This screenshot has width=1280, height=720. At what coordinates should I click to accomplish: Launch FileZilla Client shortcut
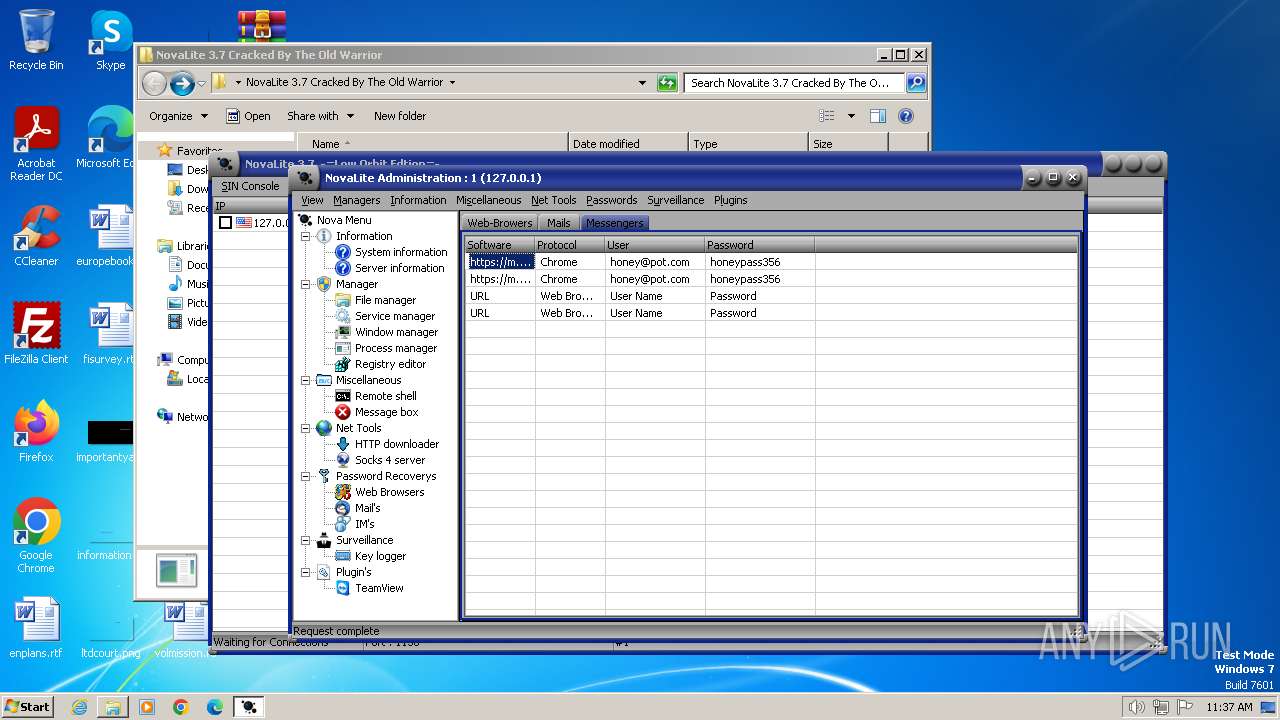coord(36,334)
